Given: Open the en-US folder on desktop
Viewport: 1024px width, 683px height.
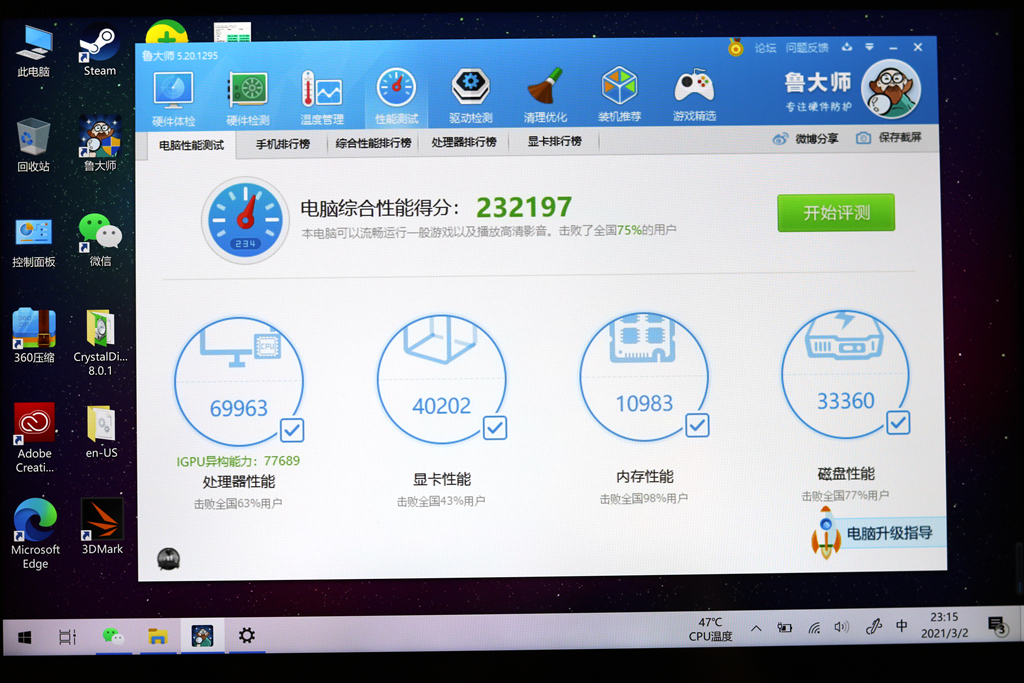Looking at the screenshot, I should point(101,432).
